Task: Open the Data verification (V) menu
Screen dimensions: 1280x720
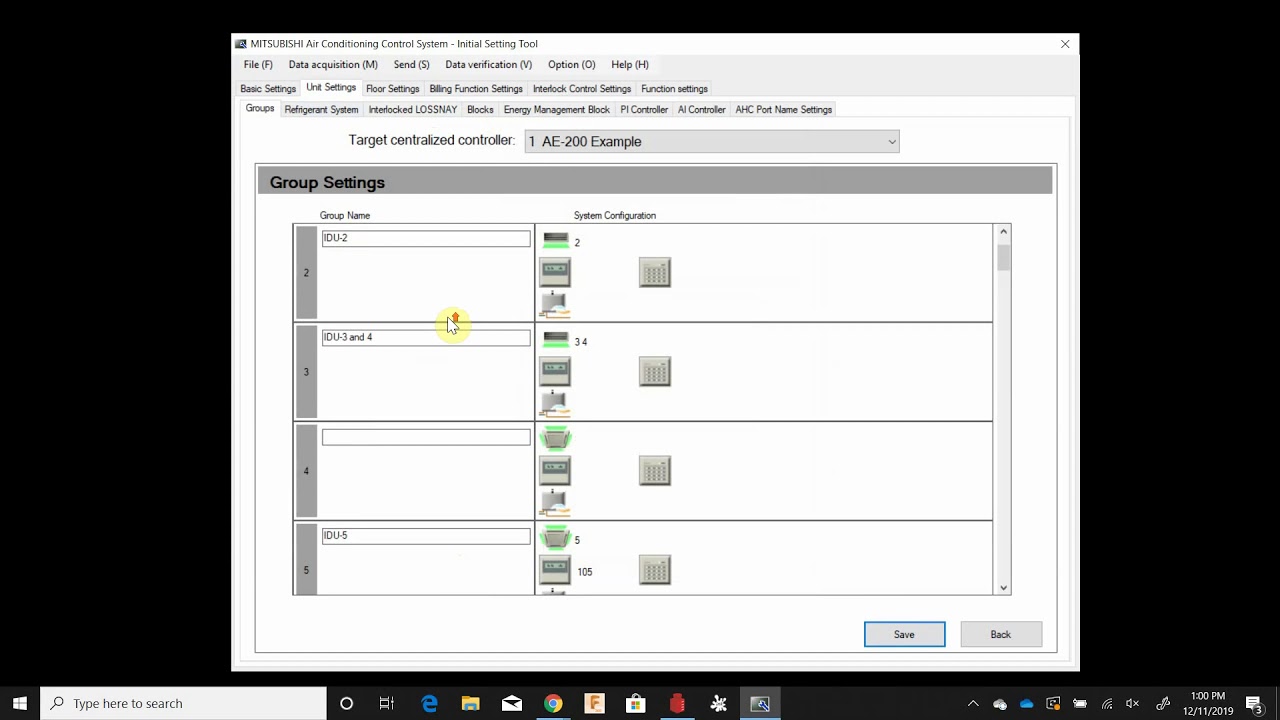Action: point(488,64)
